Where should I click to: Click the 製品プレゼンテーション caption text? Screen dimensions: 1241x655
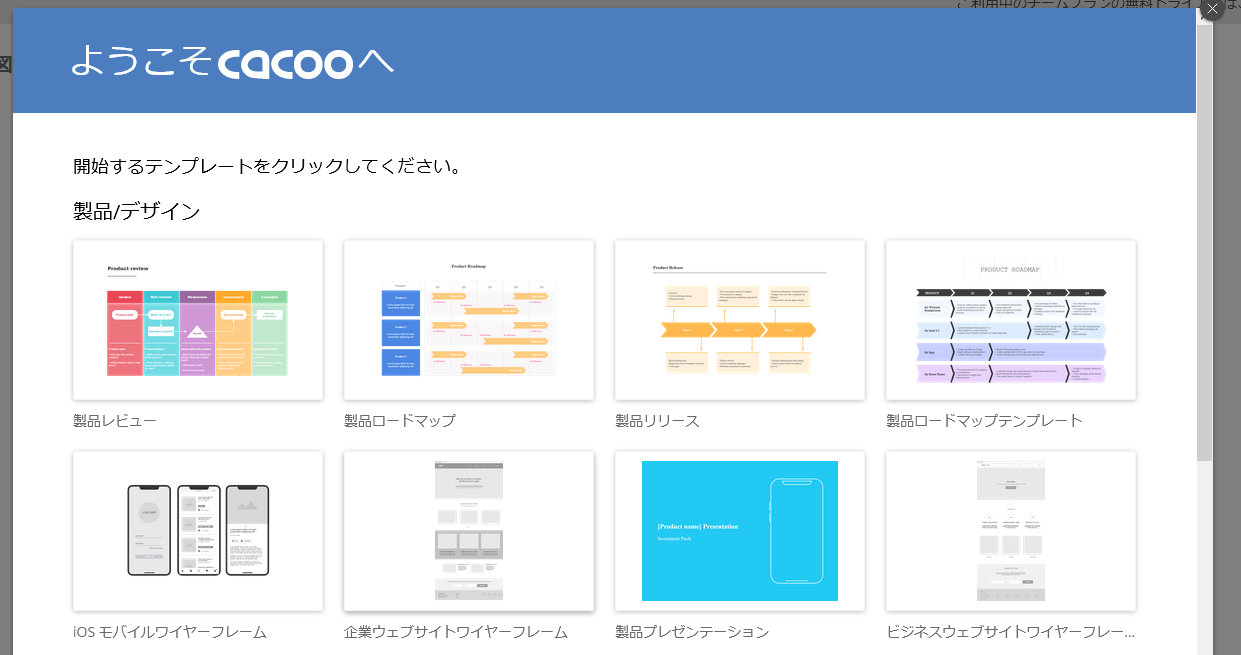pyautogui.click(x=692, y=632)
